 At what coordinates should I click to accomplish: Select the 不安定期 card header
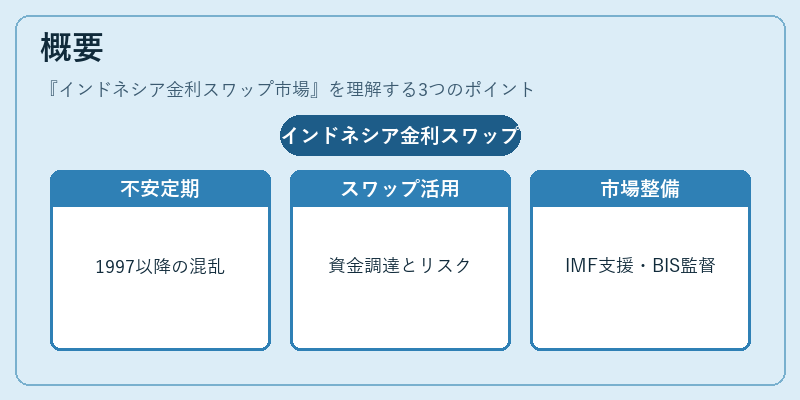click(160, 189)
